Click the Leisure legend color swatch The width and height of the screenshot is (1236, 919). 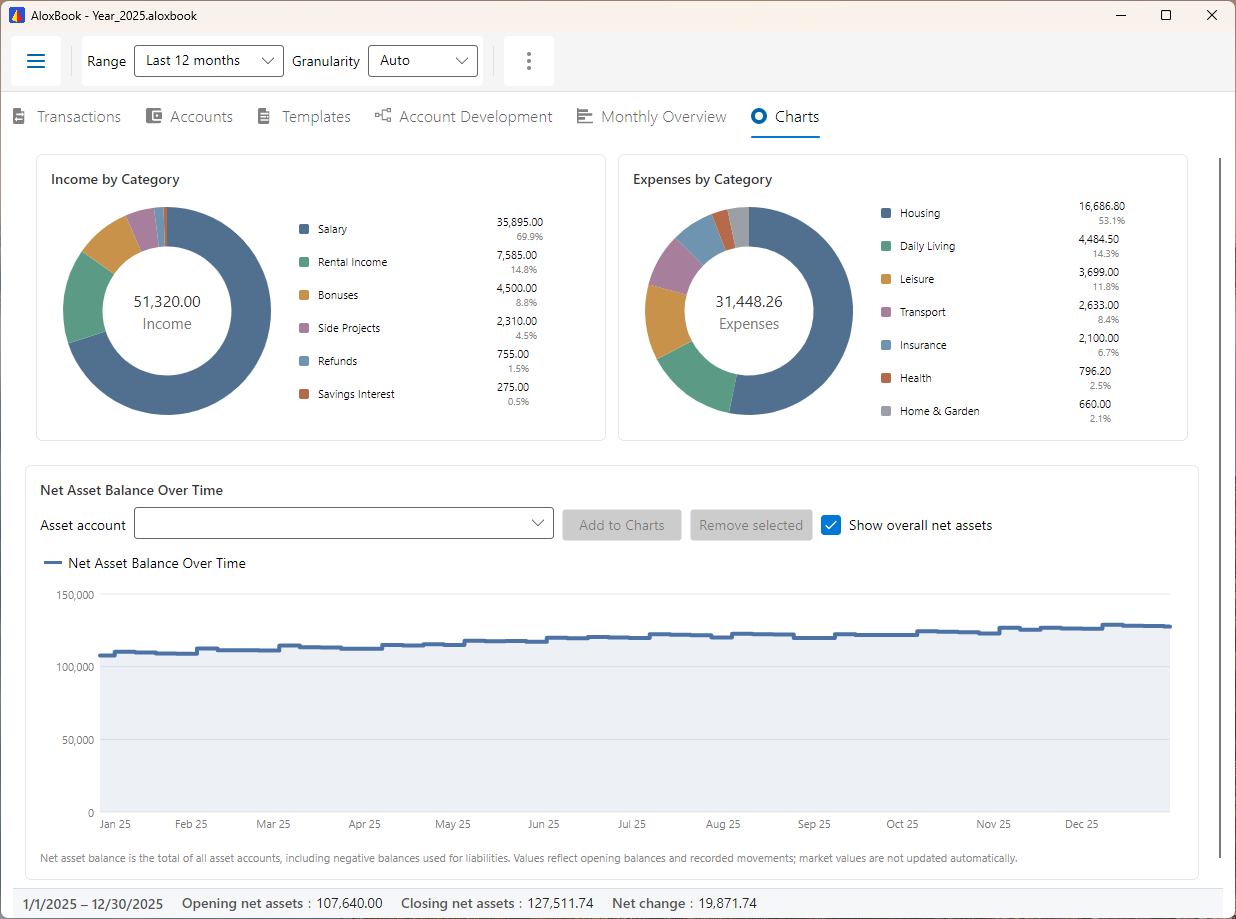886,279
